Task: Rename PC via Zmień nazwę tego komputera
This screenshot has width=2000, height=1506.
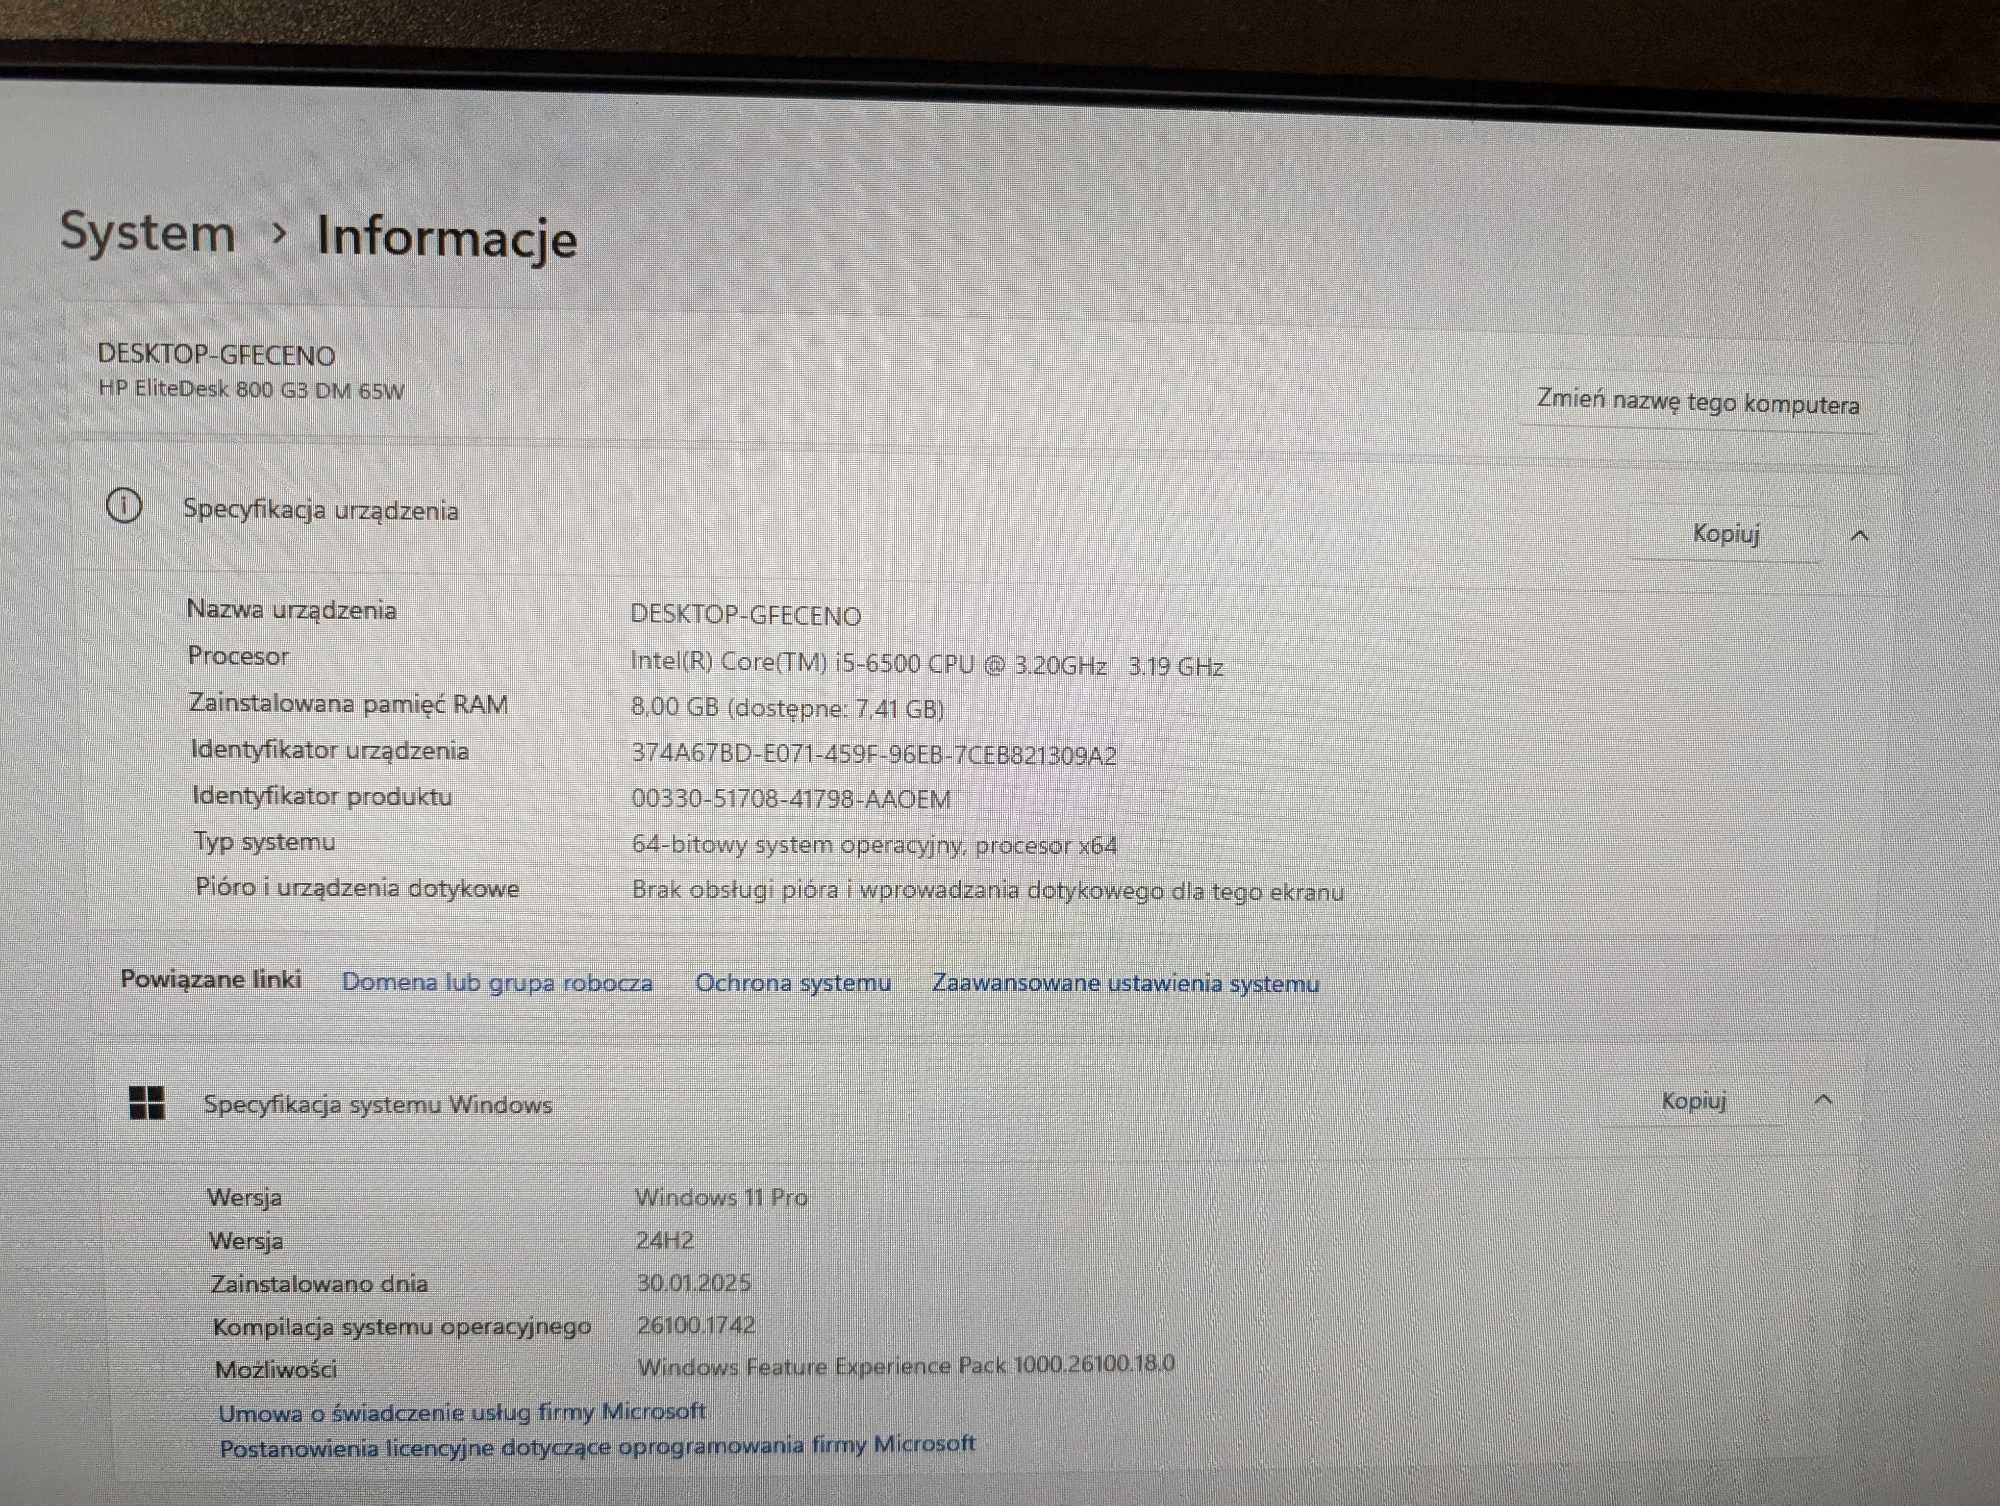Action: pyautogui.click(x=1697, y=402)
